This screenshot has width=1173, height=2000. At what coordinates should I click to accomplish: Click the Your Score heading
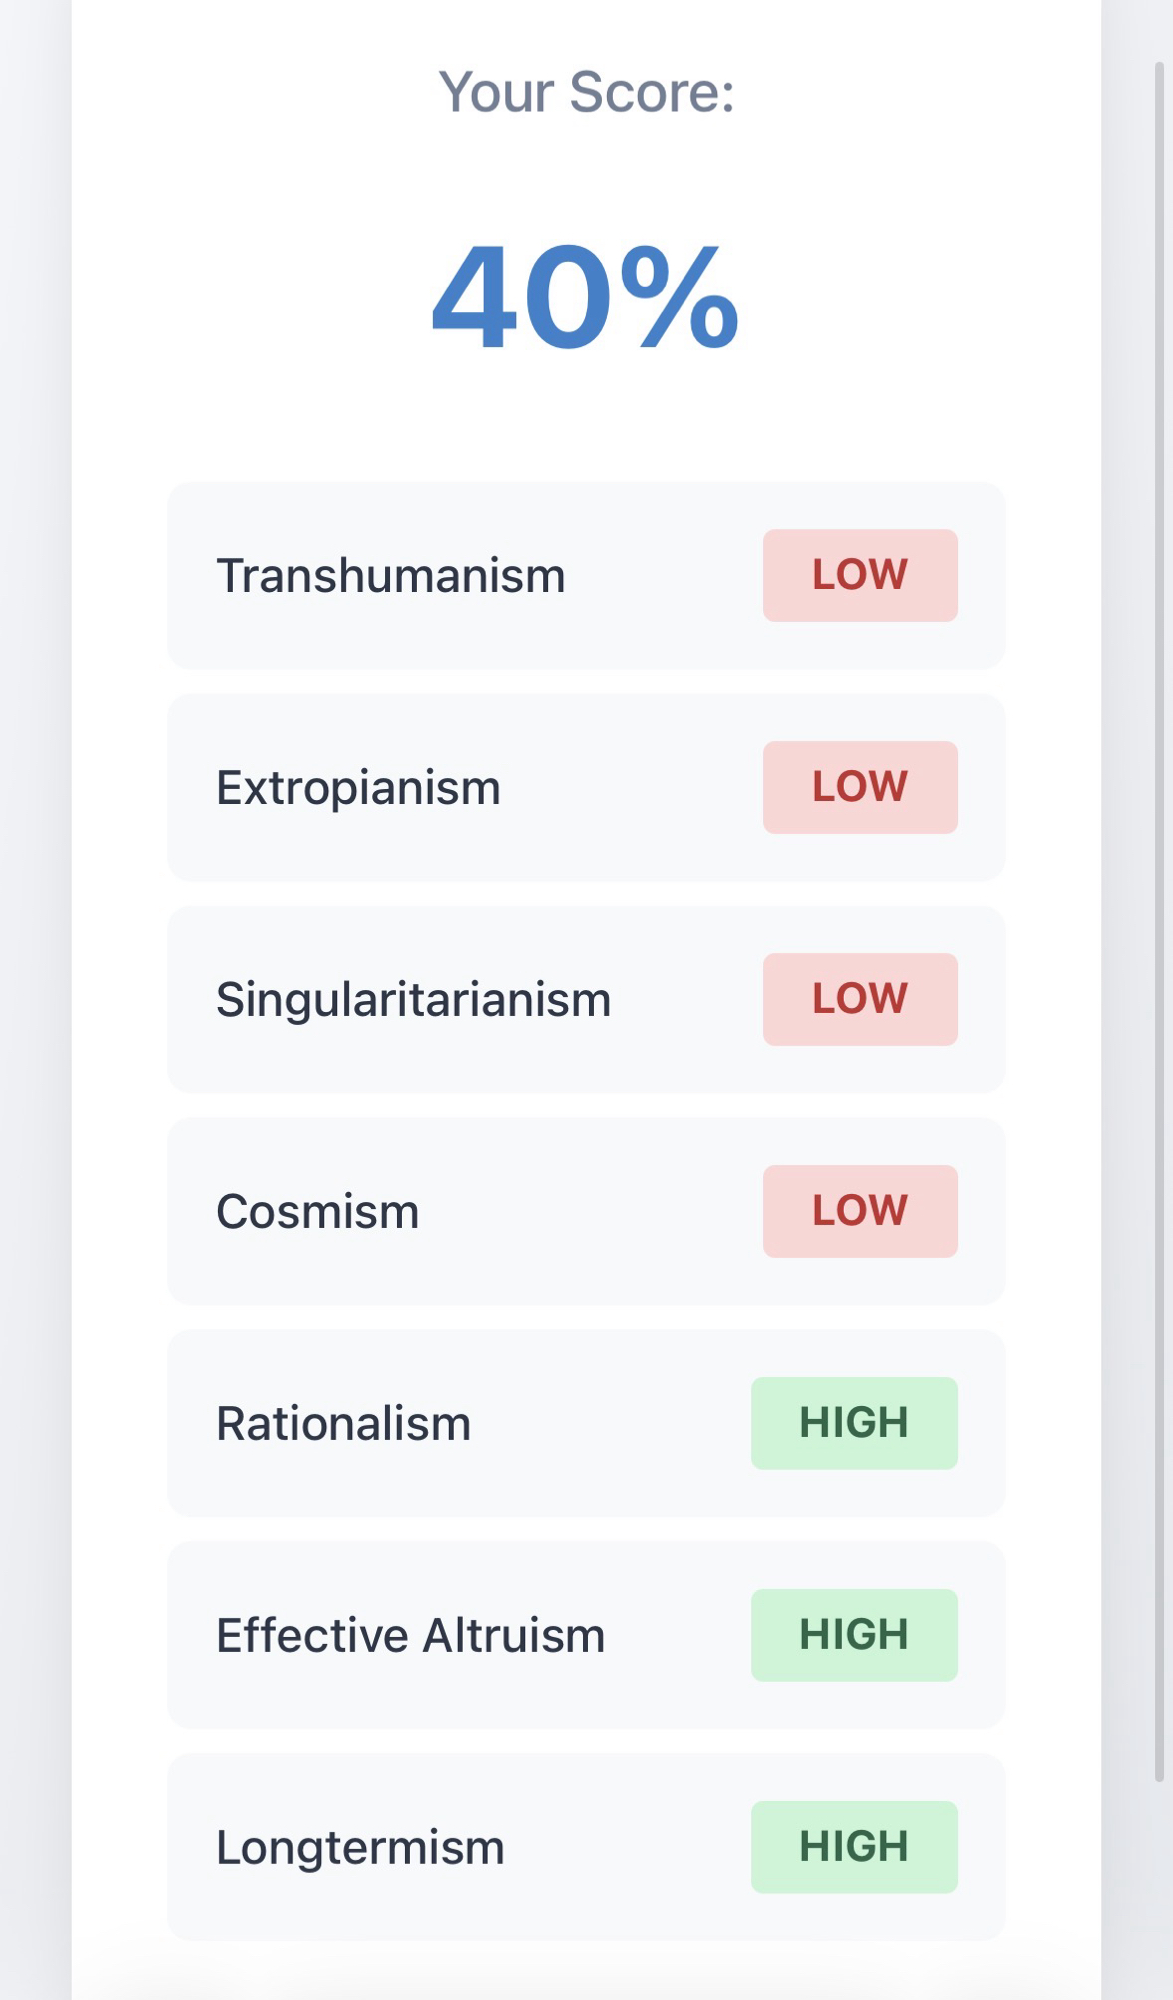(586, 92)
